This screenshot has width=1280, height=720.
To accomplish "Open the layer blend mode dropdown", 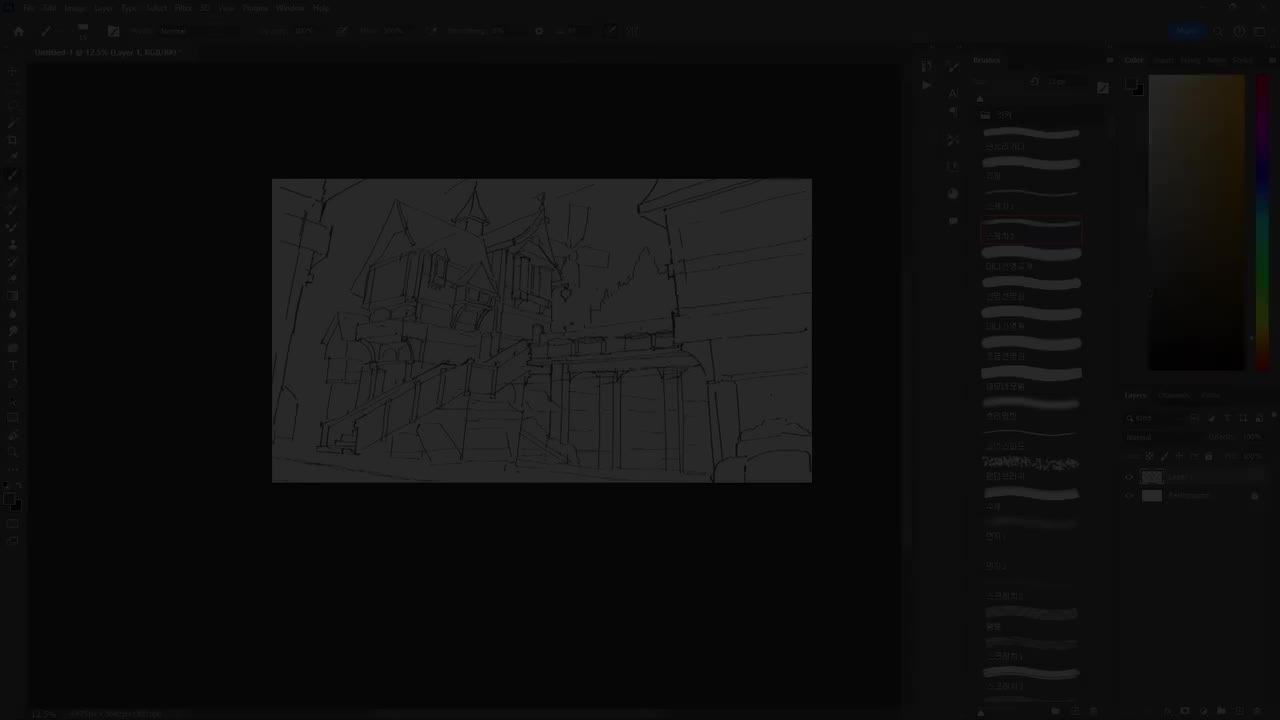I will 1161,437.
